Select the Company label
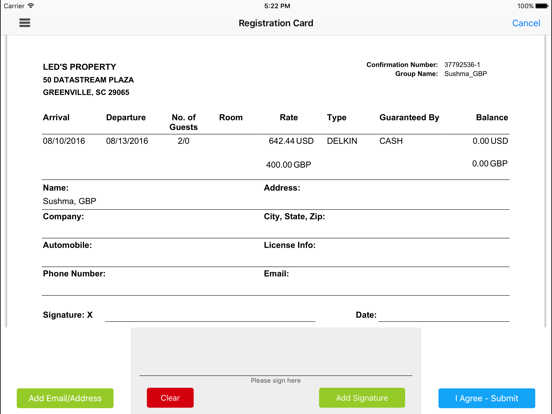The width and height of the screenshot is (552, 414). coord(63,217)
